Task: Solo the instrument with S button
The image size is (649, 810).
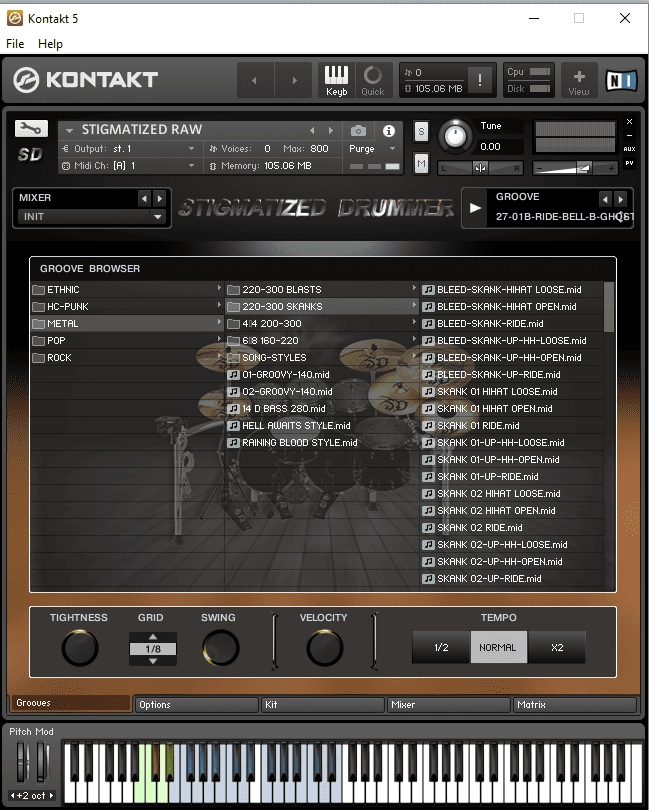Action: click(x=421, y=132)
